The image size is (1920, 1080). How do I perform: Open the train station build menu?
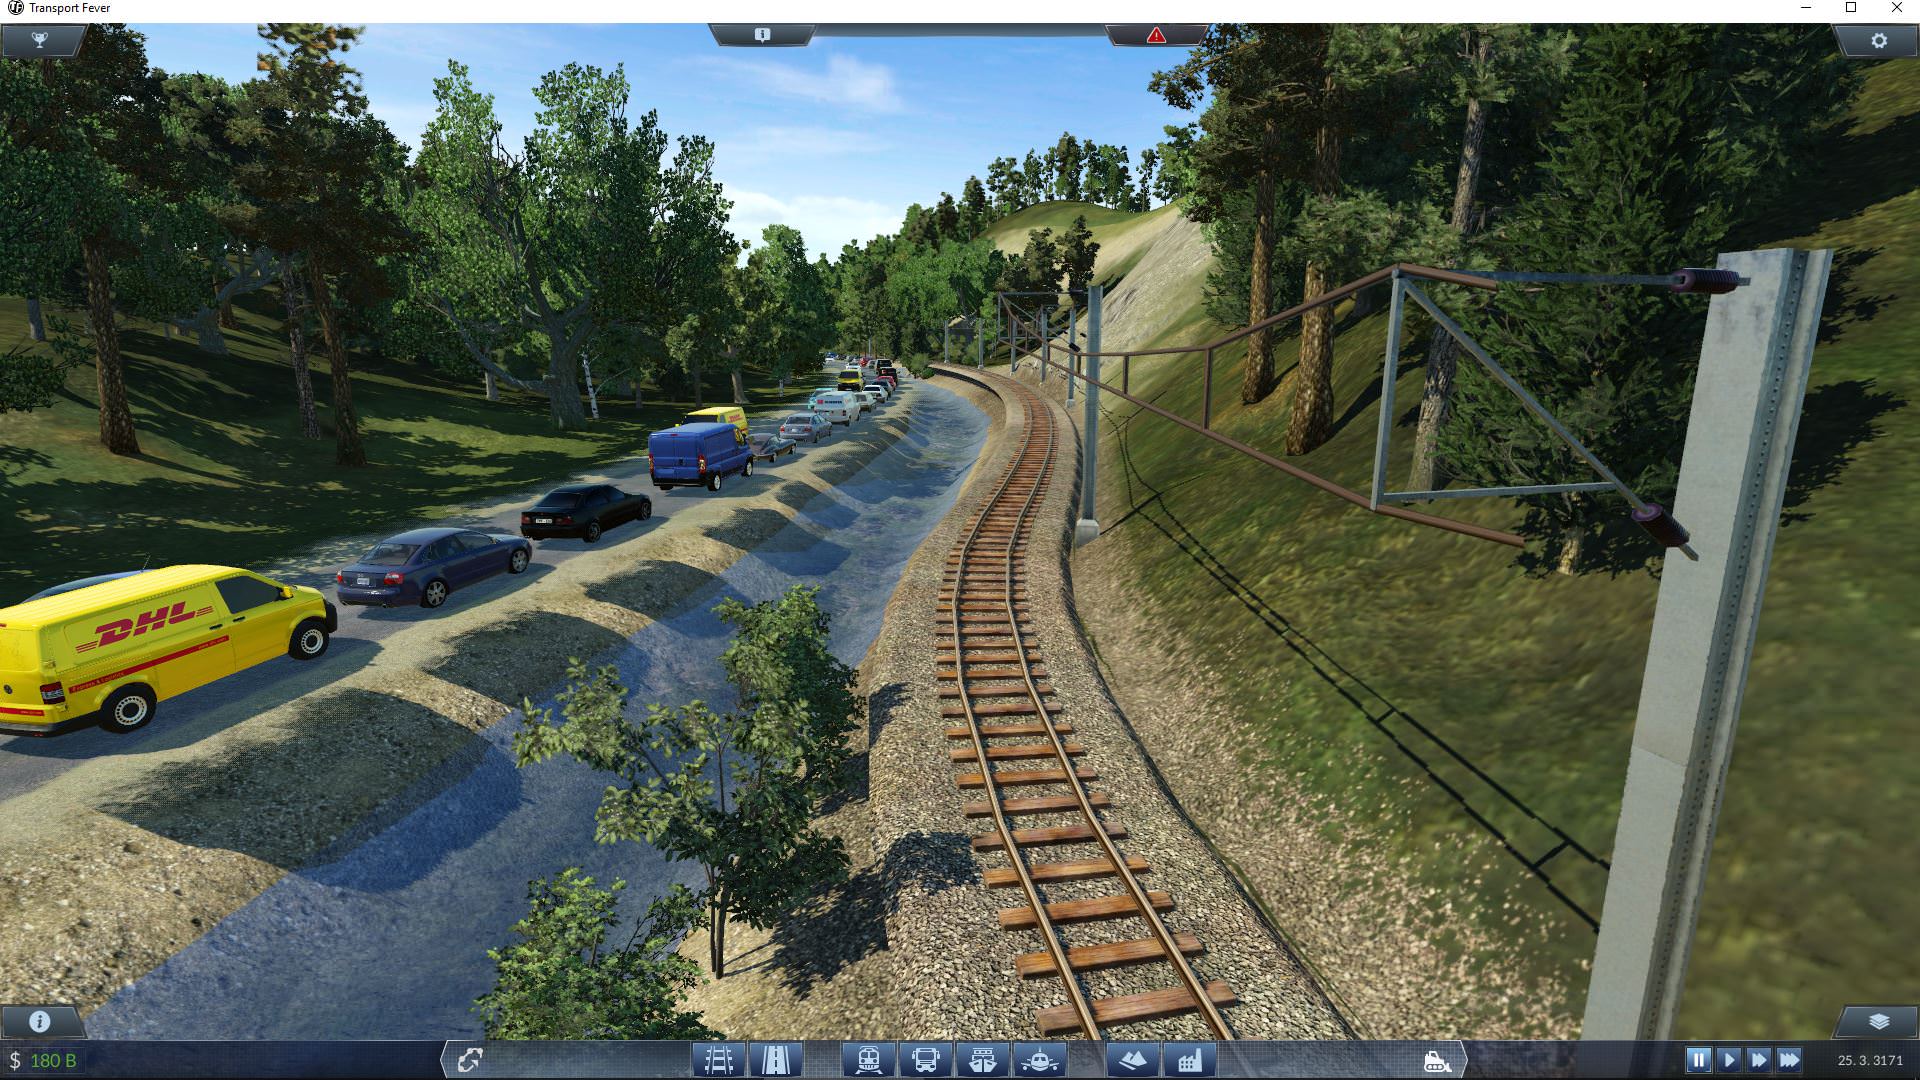pyautogui.click(x=868, y=1060)
